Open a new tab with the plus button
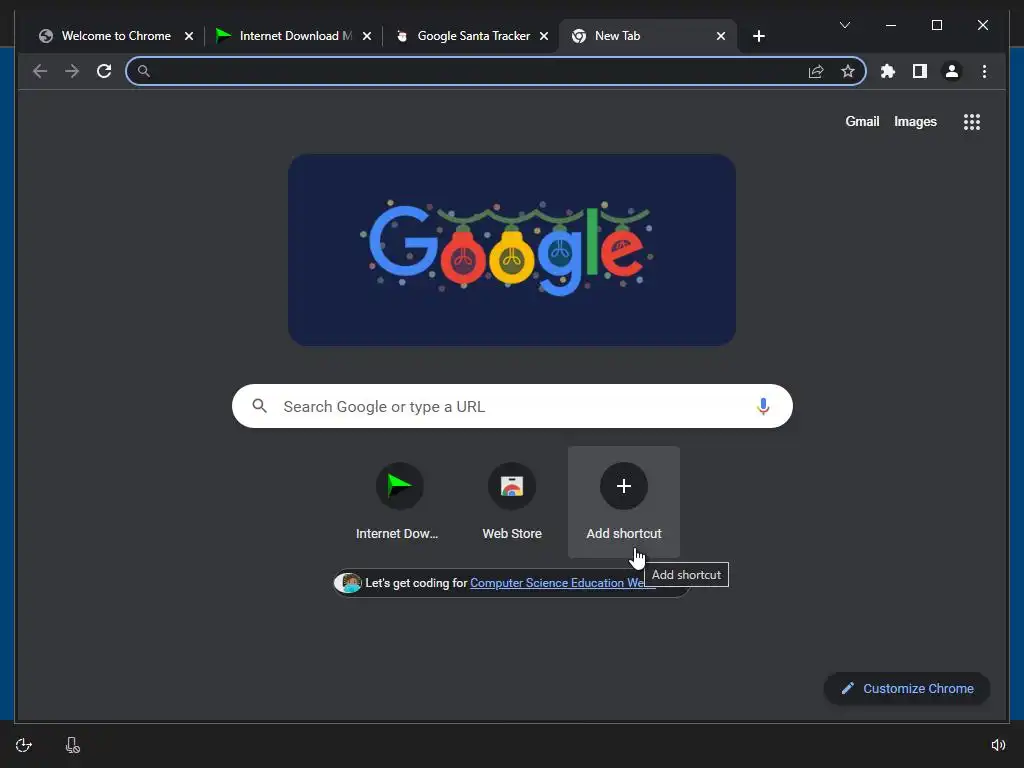 (758, 36)
